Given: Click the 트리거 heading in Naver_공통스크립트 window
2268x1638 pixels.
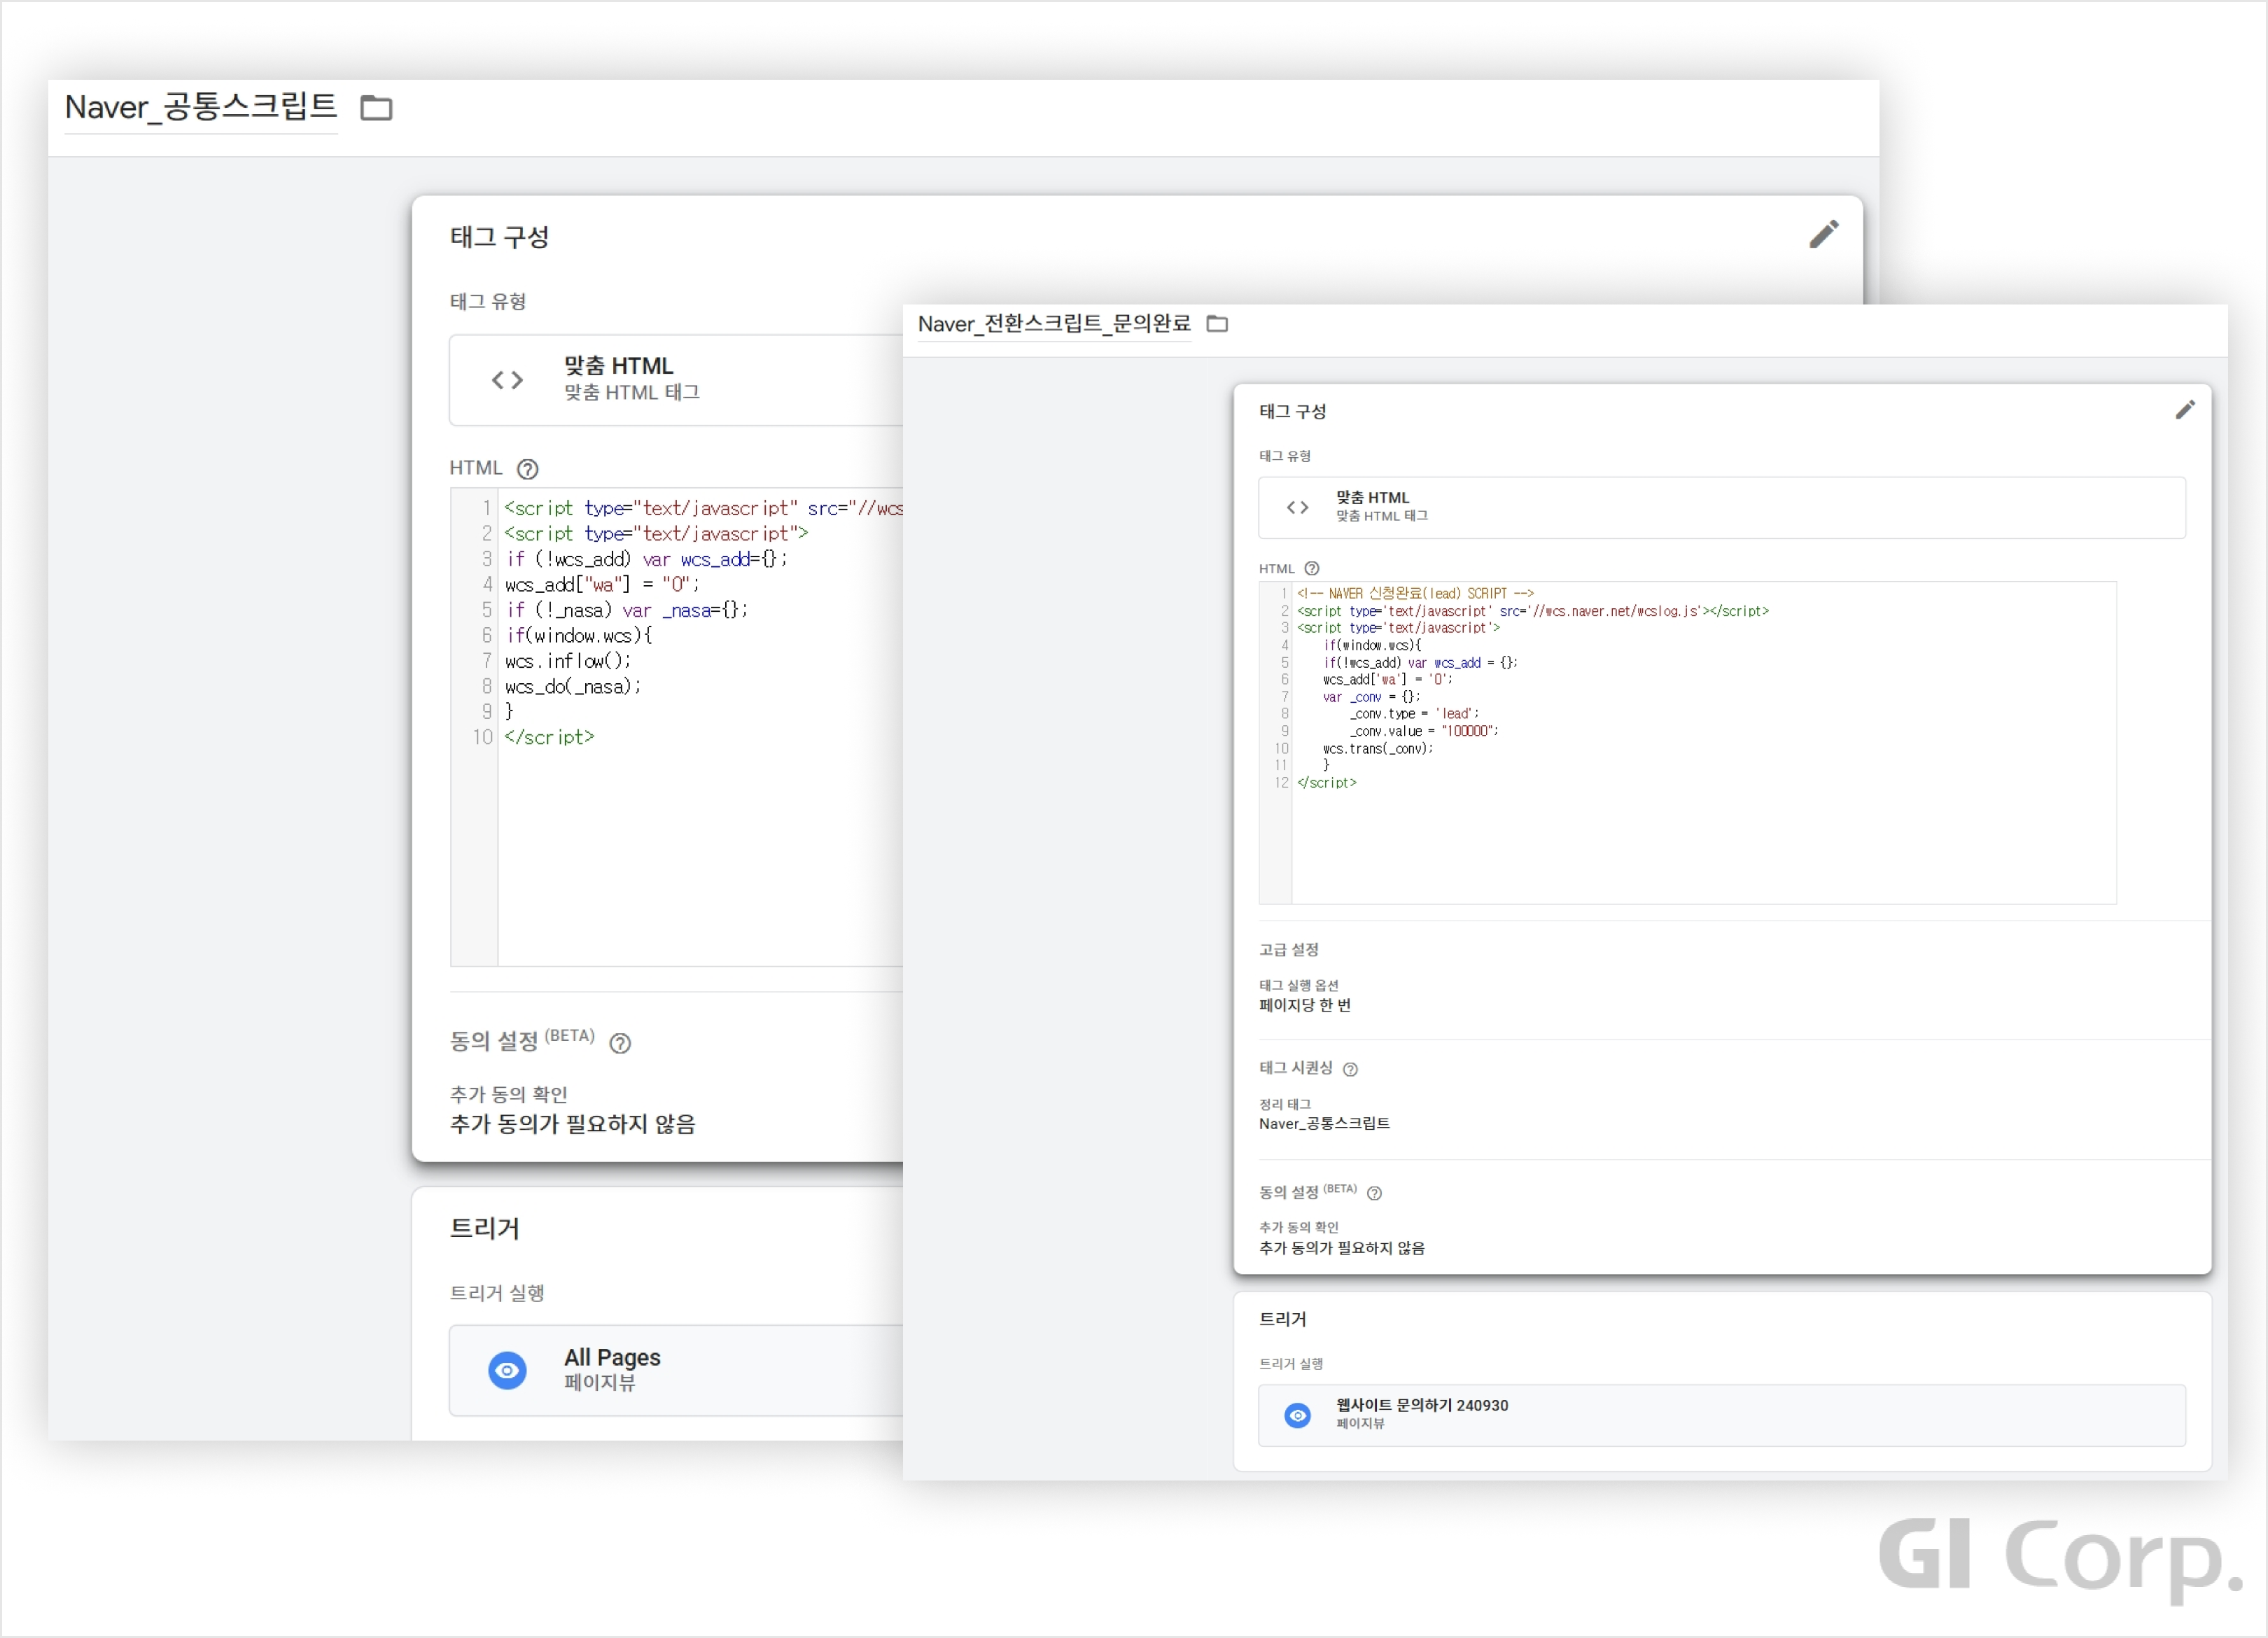Looking at the screenshot, I should (x=485, y=1229).
